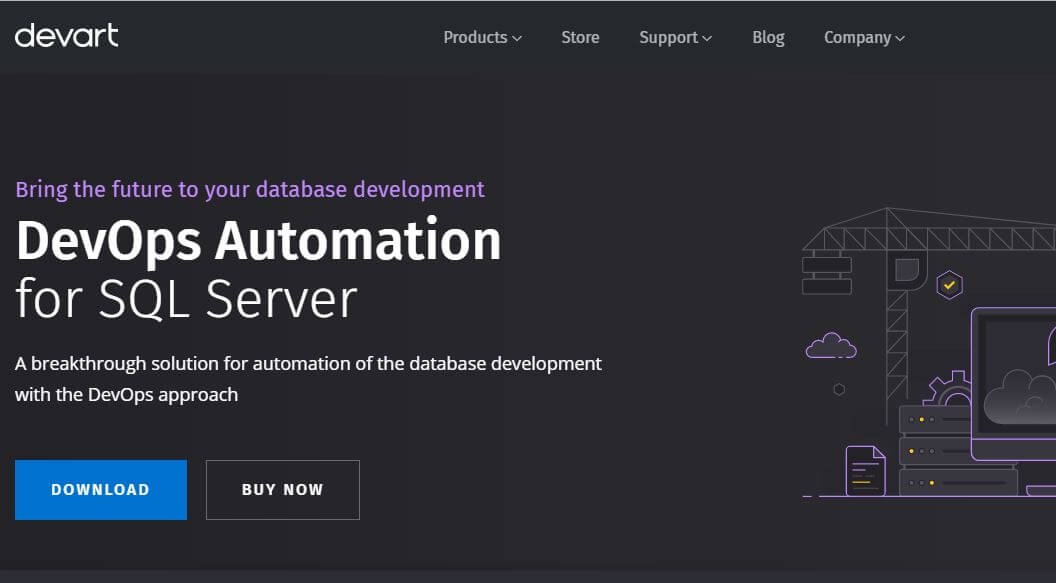Image resolution: width=1056 pixels, height=583 pixels.
Task: Click the crane illustration top beam
Action: (929, 230)
